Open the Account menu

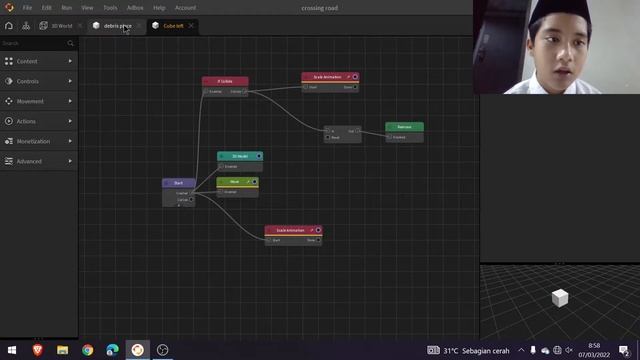[185, 8]
